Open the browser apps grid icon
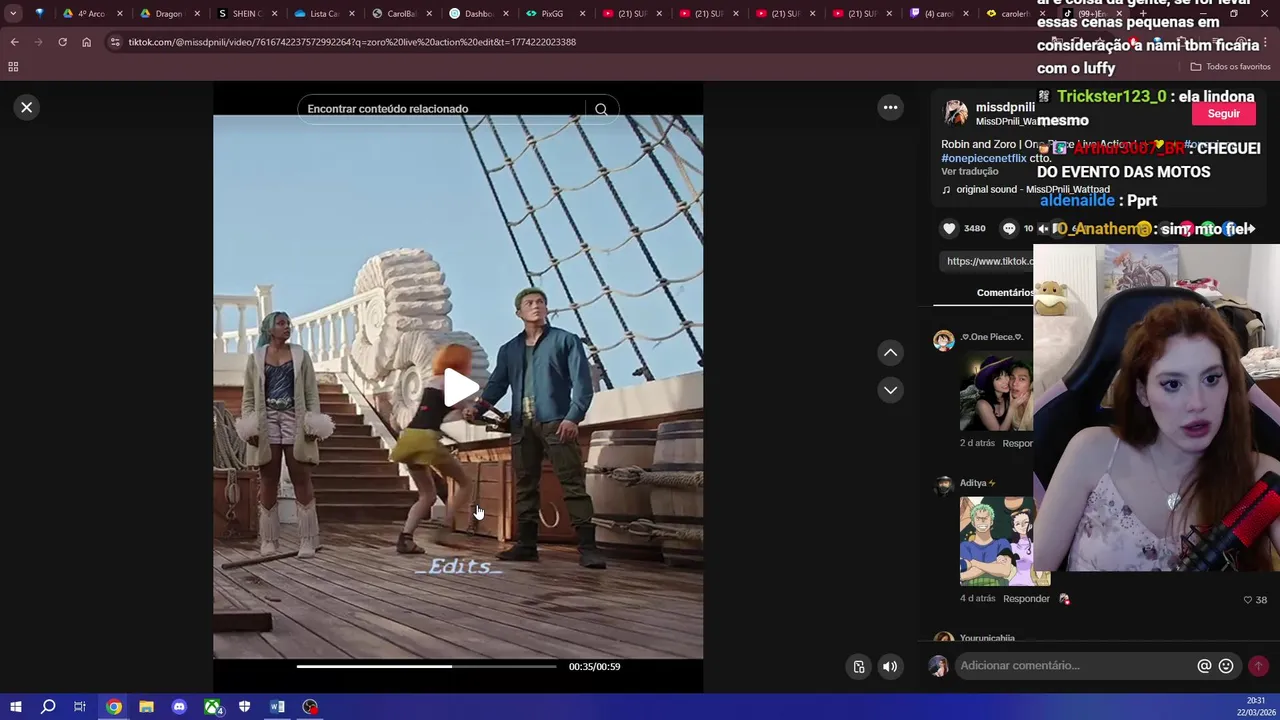Screen dimensions: 1280x720 click(13, 67)
